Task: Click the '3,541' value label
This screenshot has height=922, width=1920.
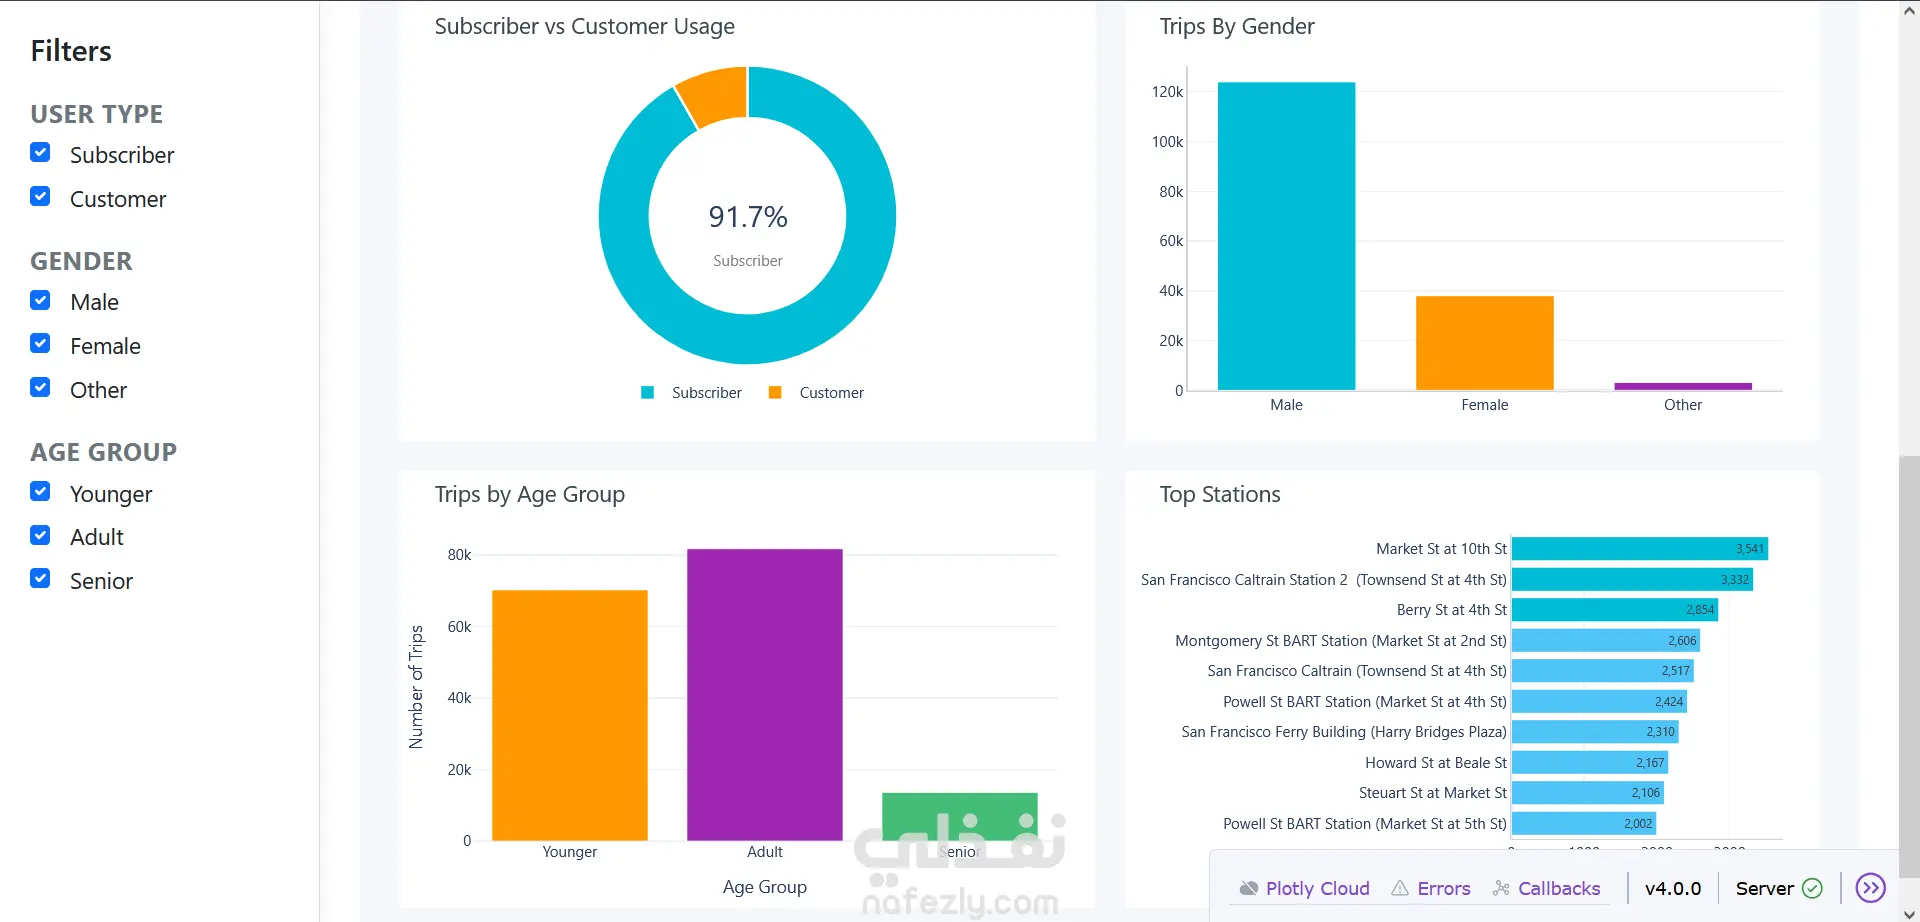Action: click(1750, 549)
